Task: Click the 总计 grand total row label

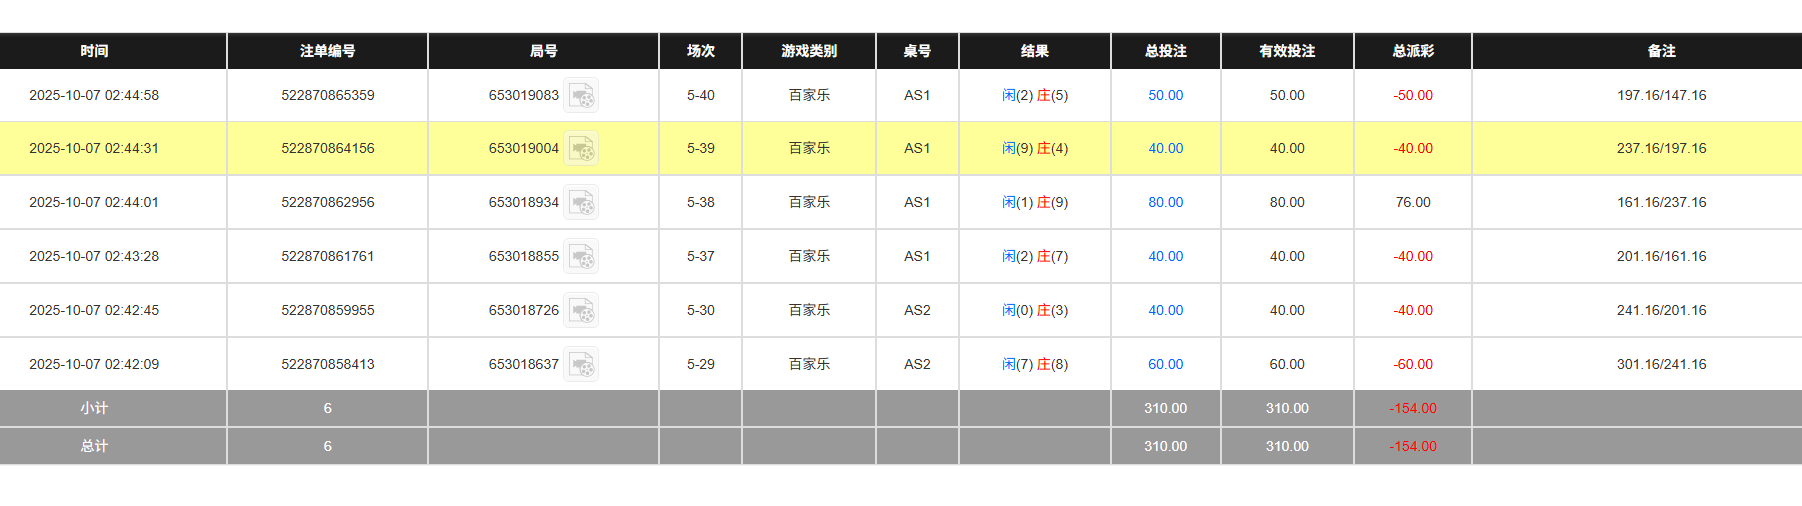Action: tap(94, 447)
